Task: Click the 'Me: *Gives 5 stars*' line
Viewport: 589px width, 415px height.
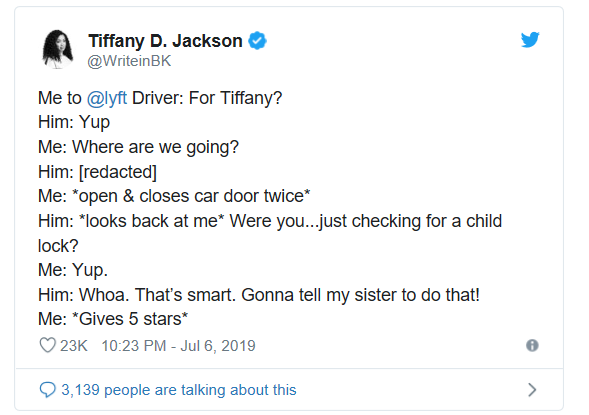Action: click(x=113, y=319)
